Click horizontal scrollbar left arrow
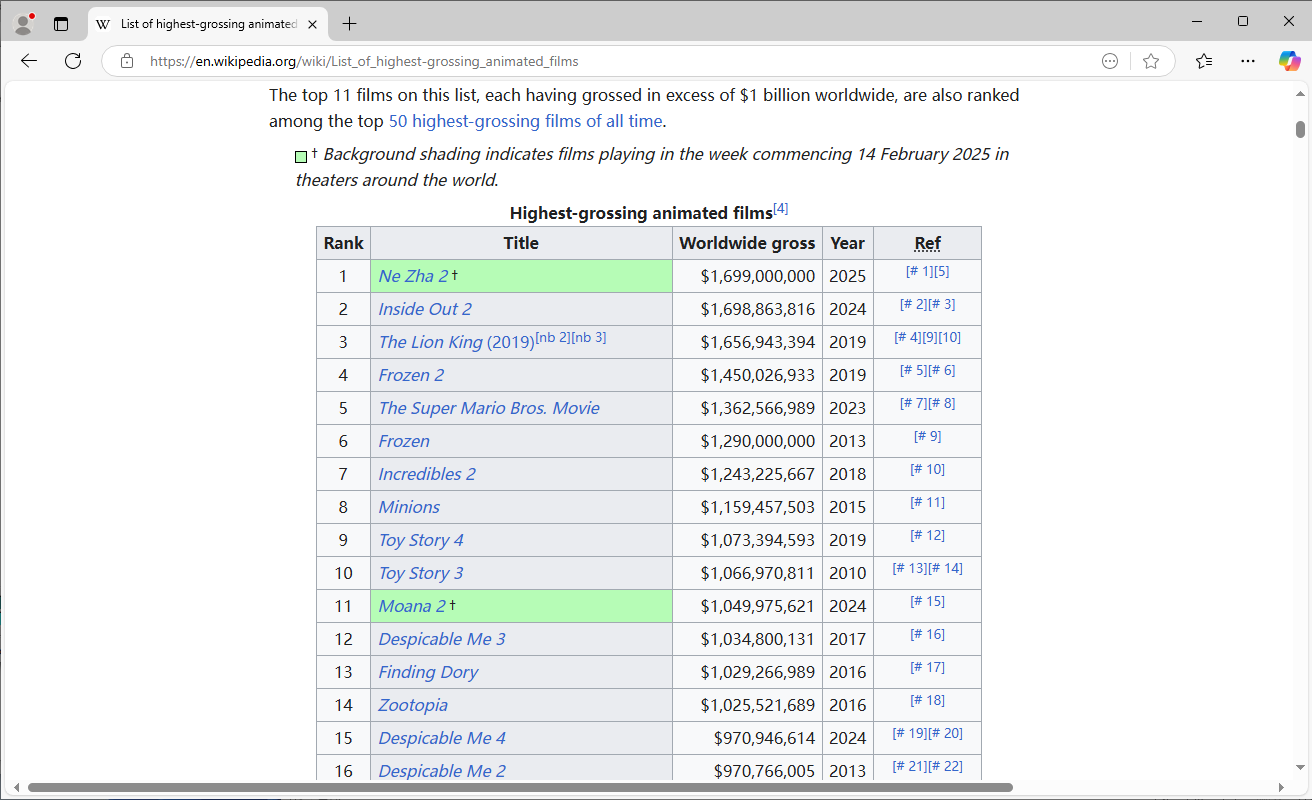Viewport: 1312px width, 800px height. coord(16,788)
